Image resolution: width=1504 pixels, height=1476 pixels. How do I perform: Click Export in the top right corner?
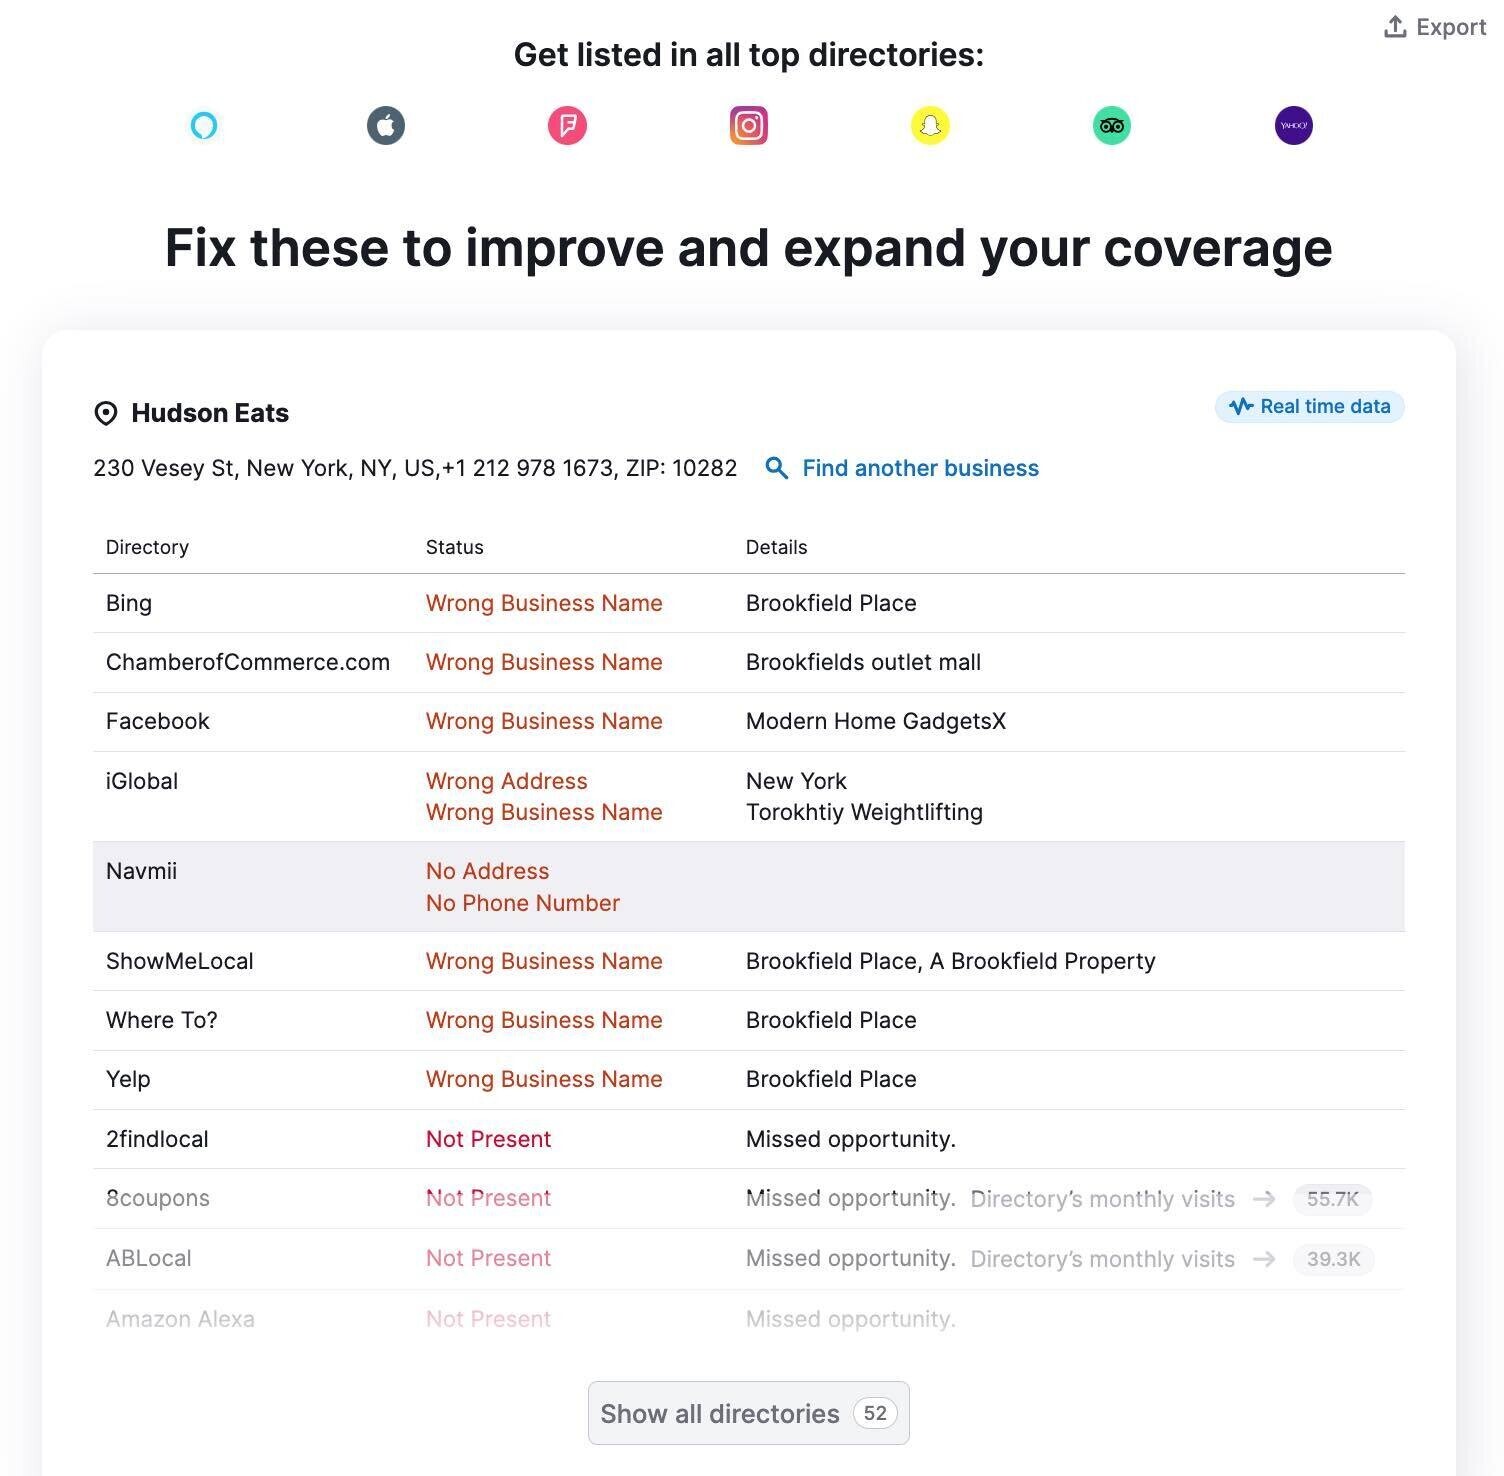coord(1448,27)
